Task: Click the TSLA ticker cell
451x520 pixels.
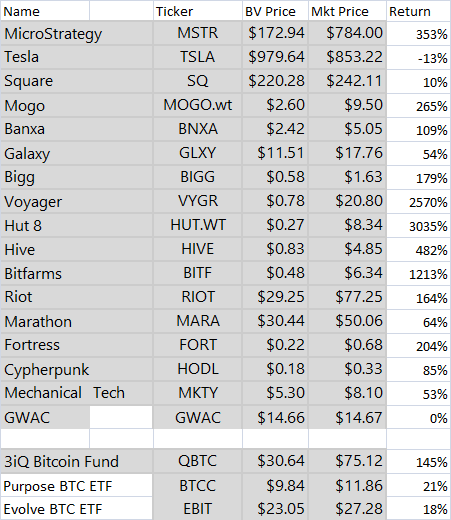Action: [198, 57]
